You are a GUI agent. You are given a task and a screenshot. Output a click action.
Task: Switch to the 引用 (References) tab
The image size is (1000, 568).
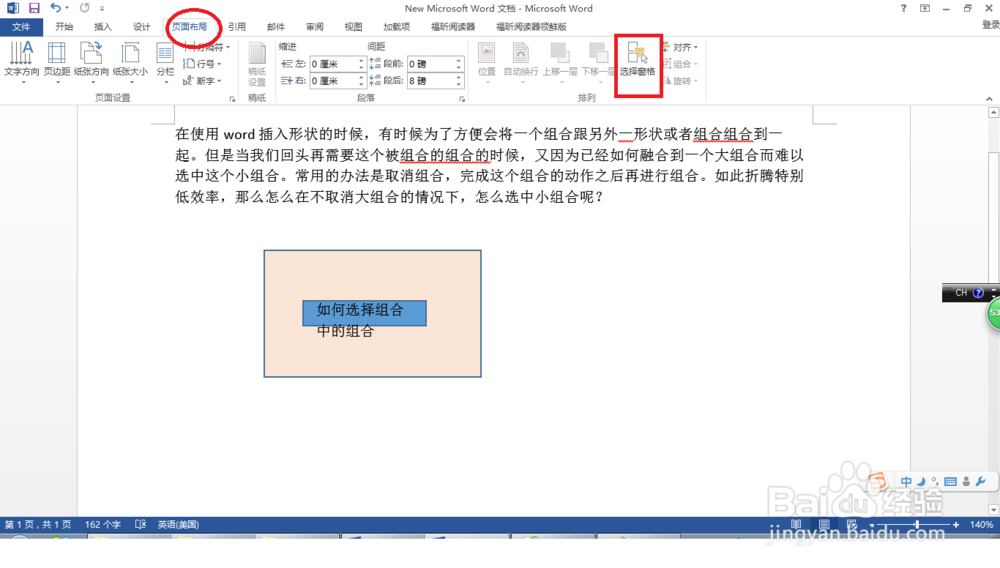237,27
